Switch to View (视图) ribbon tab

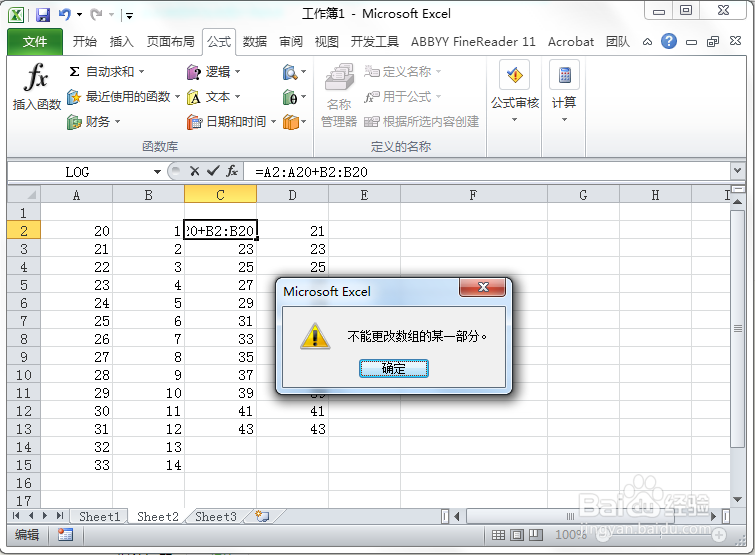(326, 42)
